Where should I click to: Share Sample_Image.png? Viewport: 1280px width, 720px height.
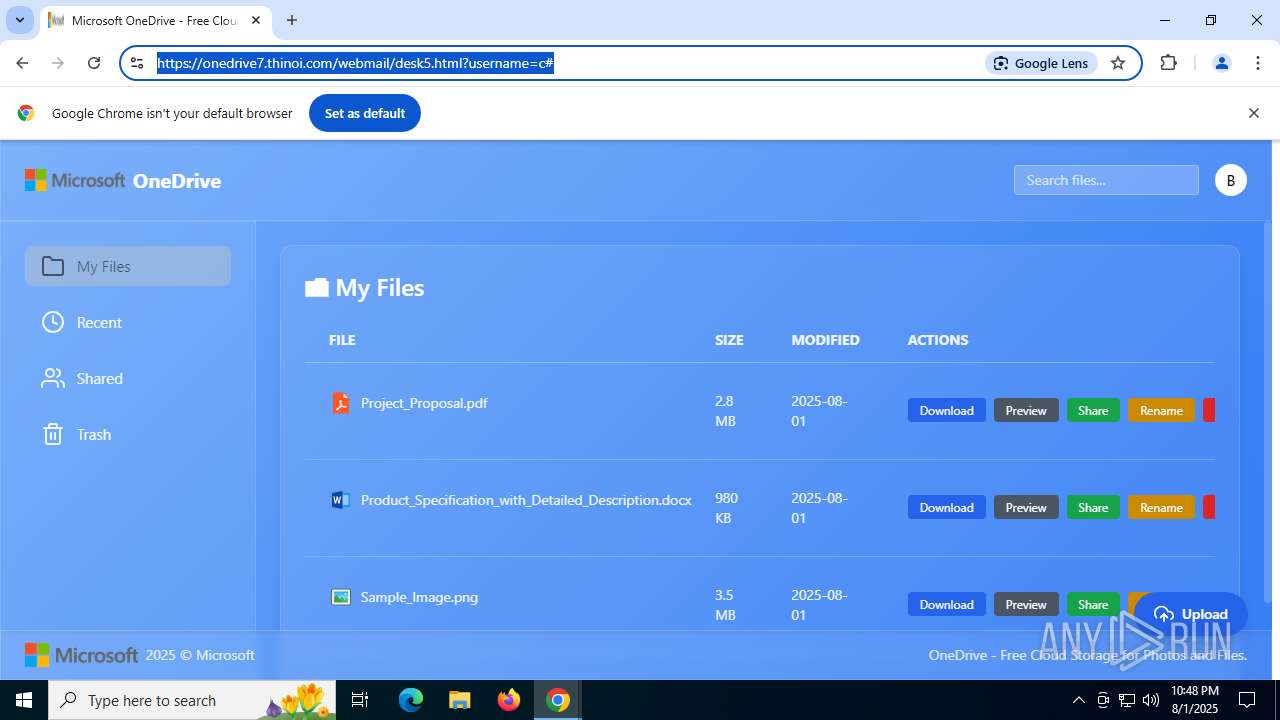click(x=1093, y=604)
